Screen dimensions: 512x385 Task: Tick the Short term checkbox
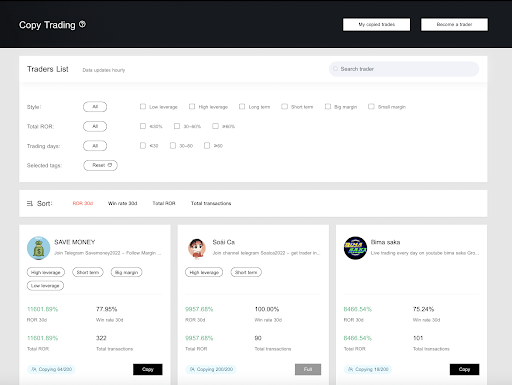284,107
